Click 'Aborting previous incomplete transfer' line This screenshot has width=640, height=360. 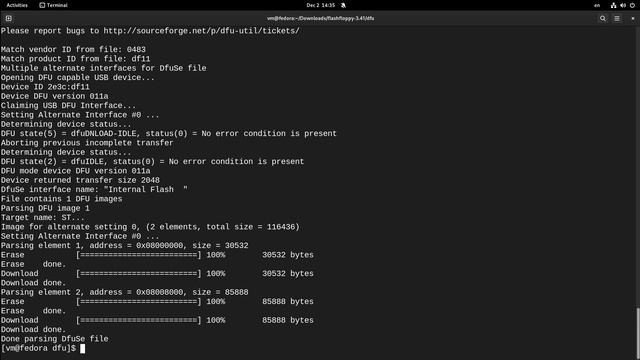(87, 143)
